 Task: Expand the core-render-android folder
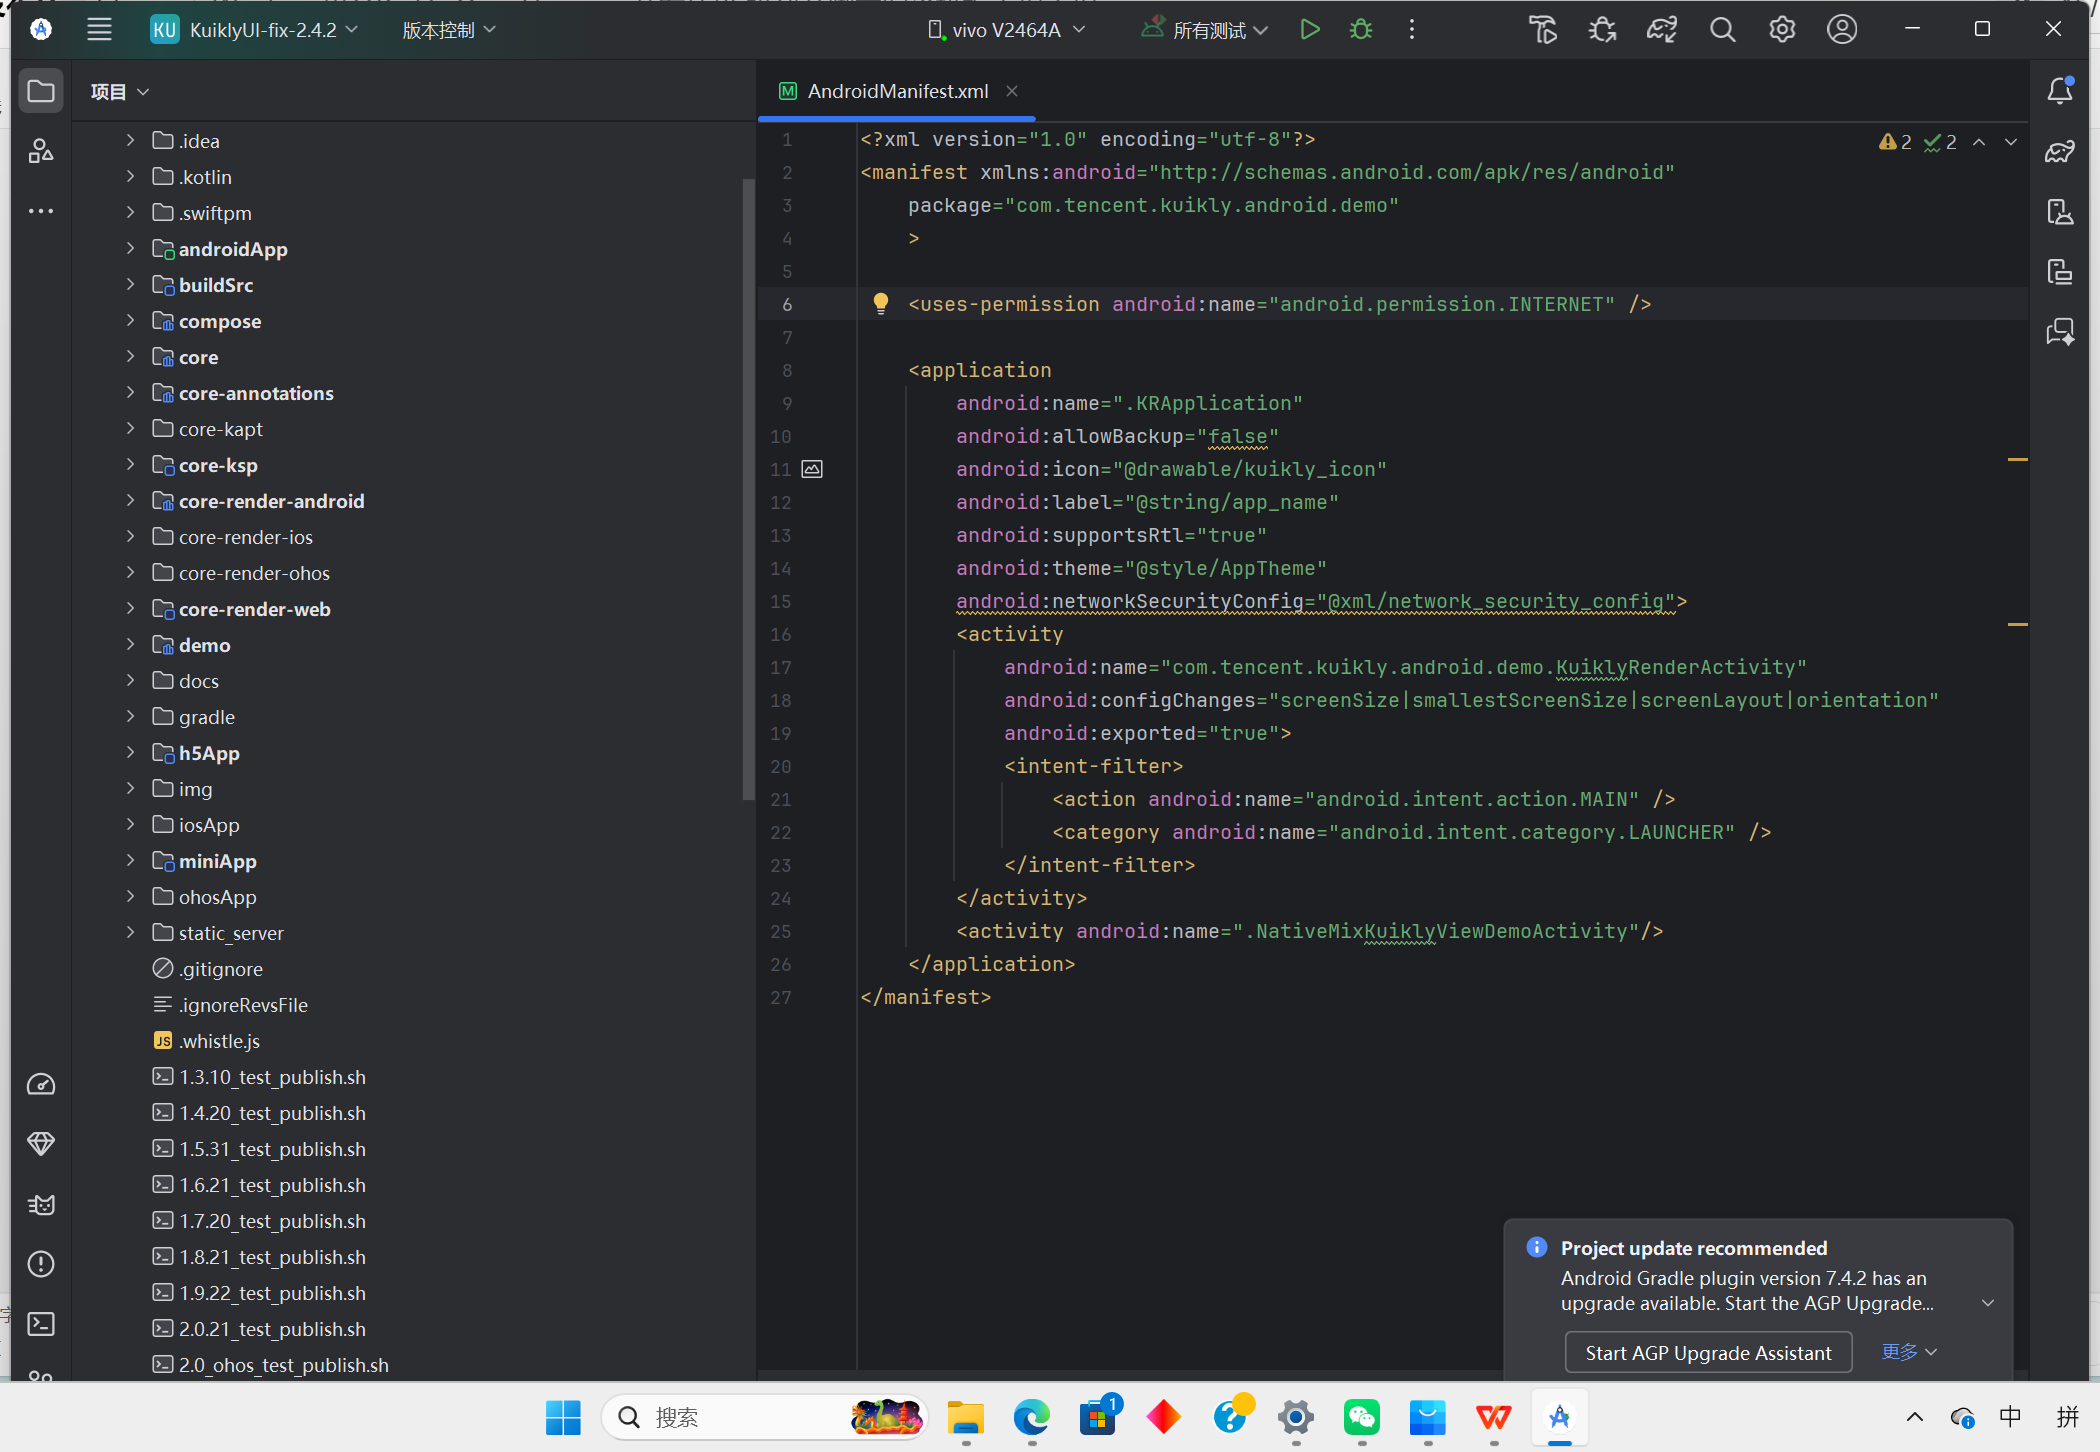(x=130, y=501)
